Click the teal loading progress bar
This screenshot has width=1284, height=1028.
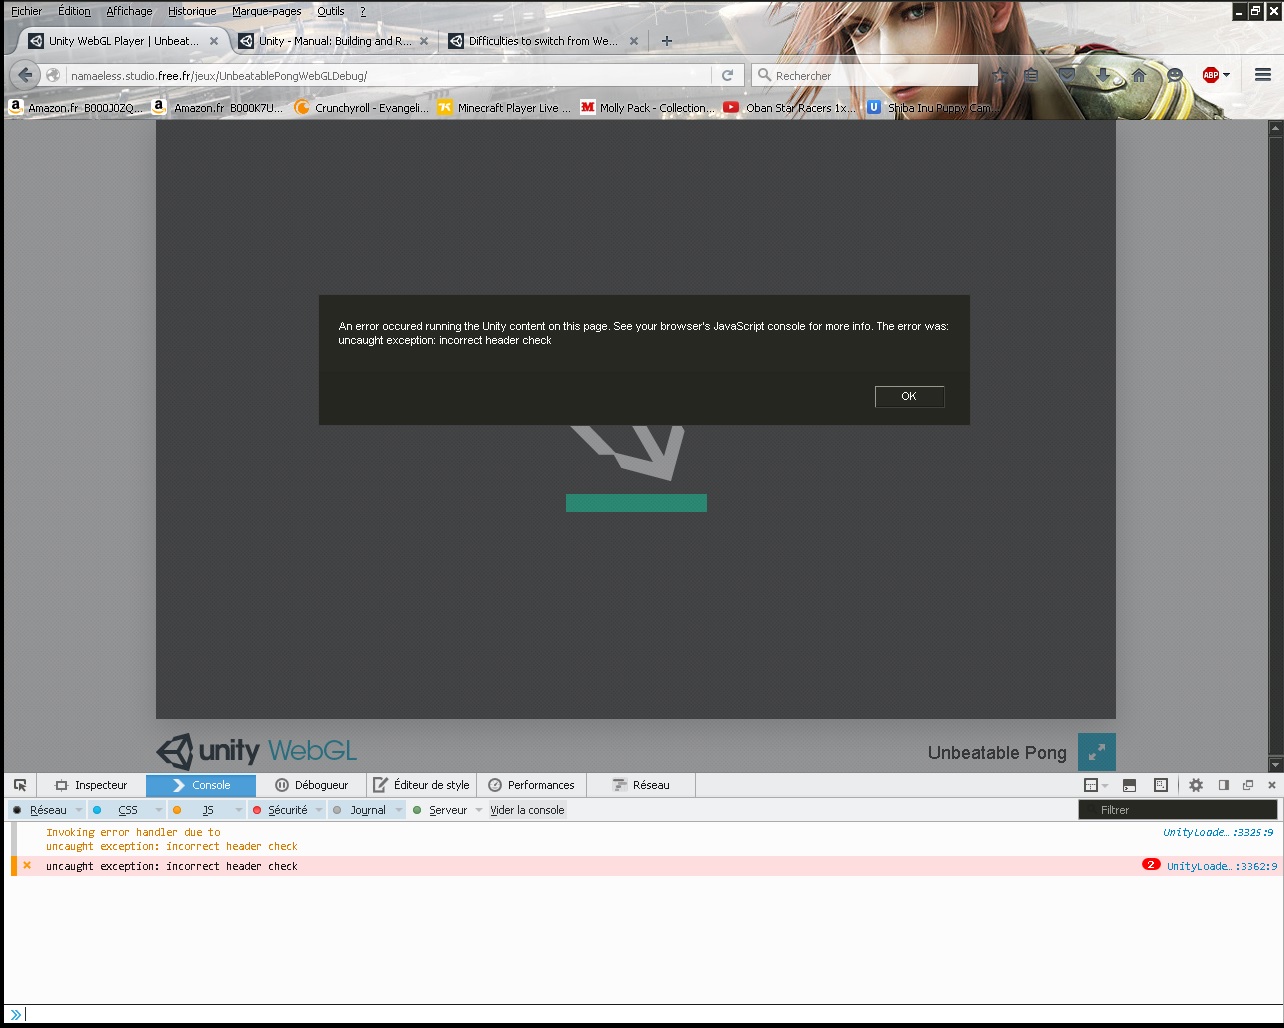pyautogui.click(x=636, y=503)
